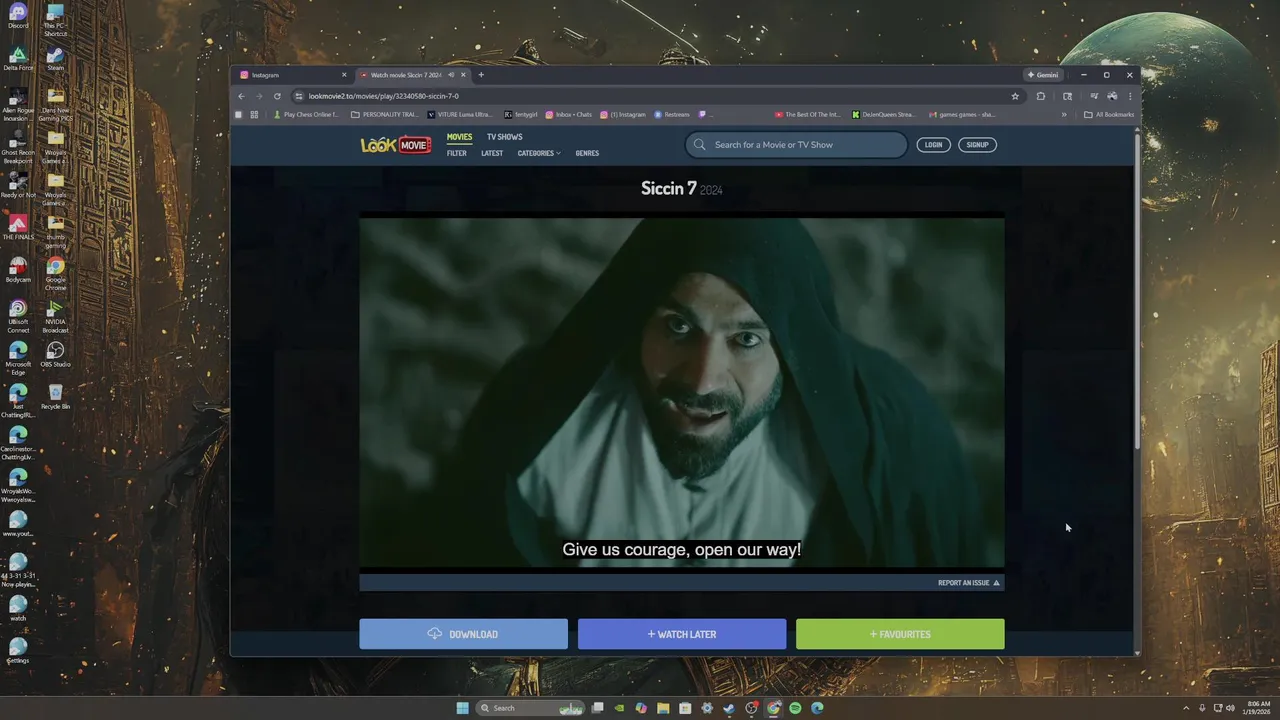The height and width of the screenshot is (720, 1280).
Task: Click the magnifier icon in site search
Action: pyautogui.click(x=700, y=145)
